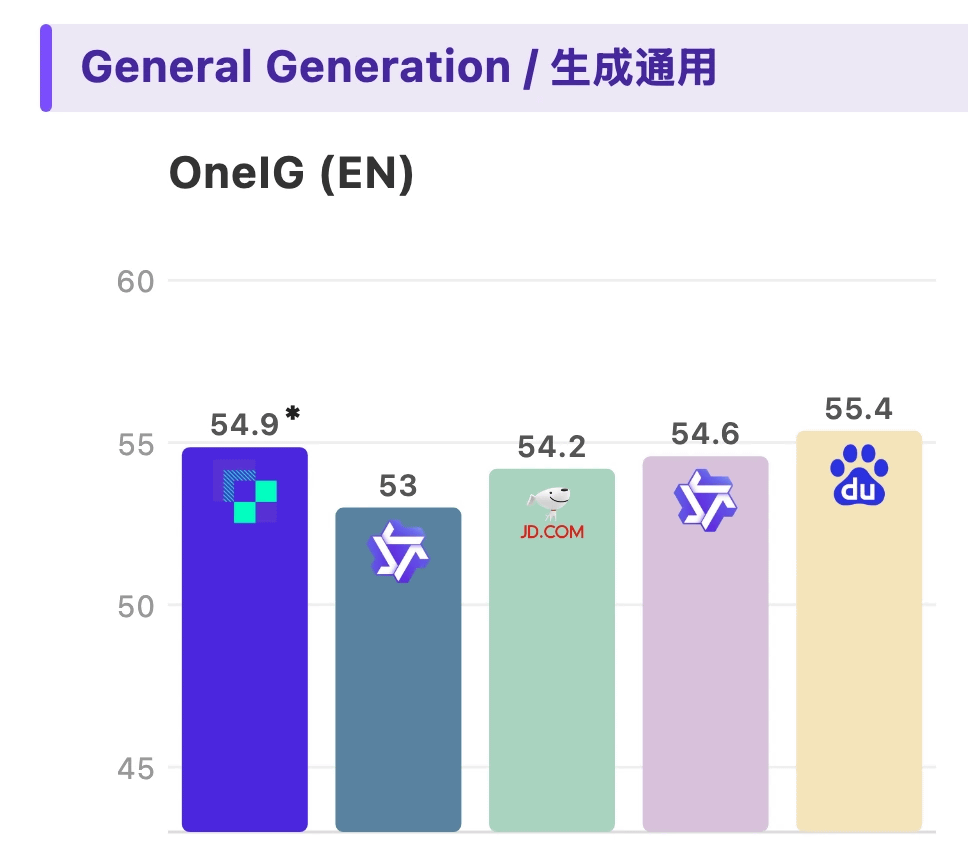Click the JD.COM logo
The image size is (968, 860).
point(551,514)
